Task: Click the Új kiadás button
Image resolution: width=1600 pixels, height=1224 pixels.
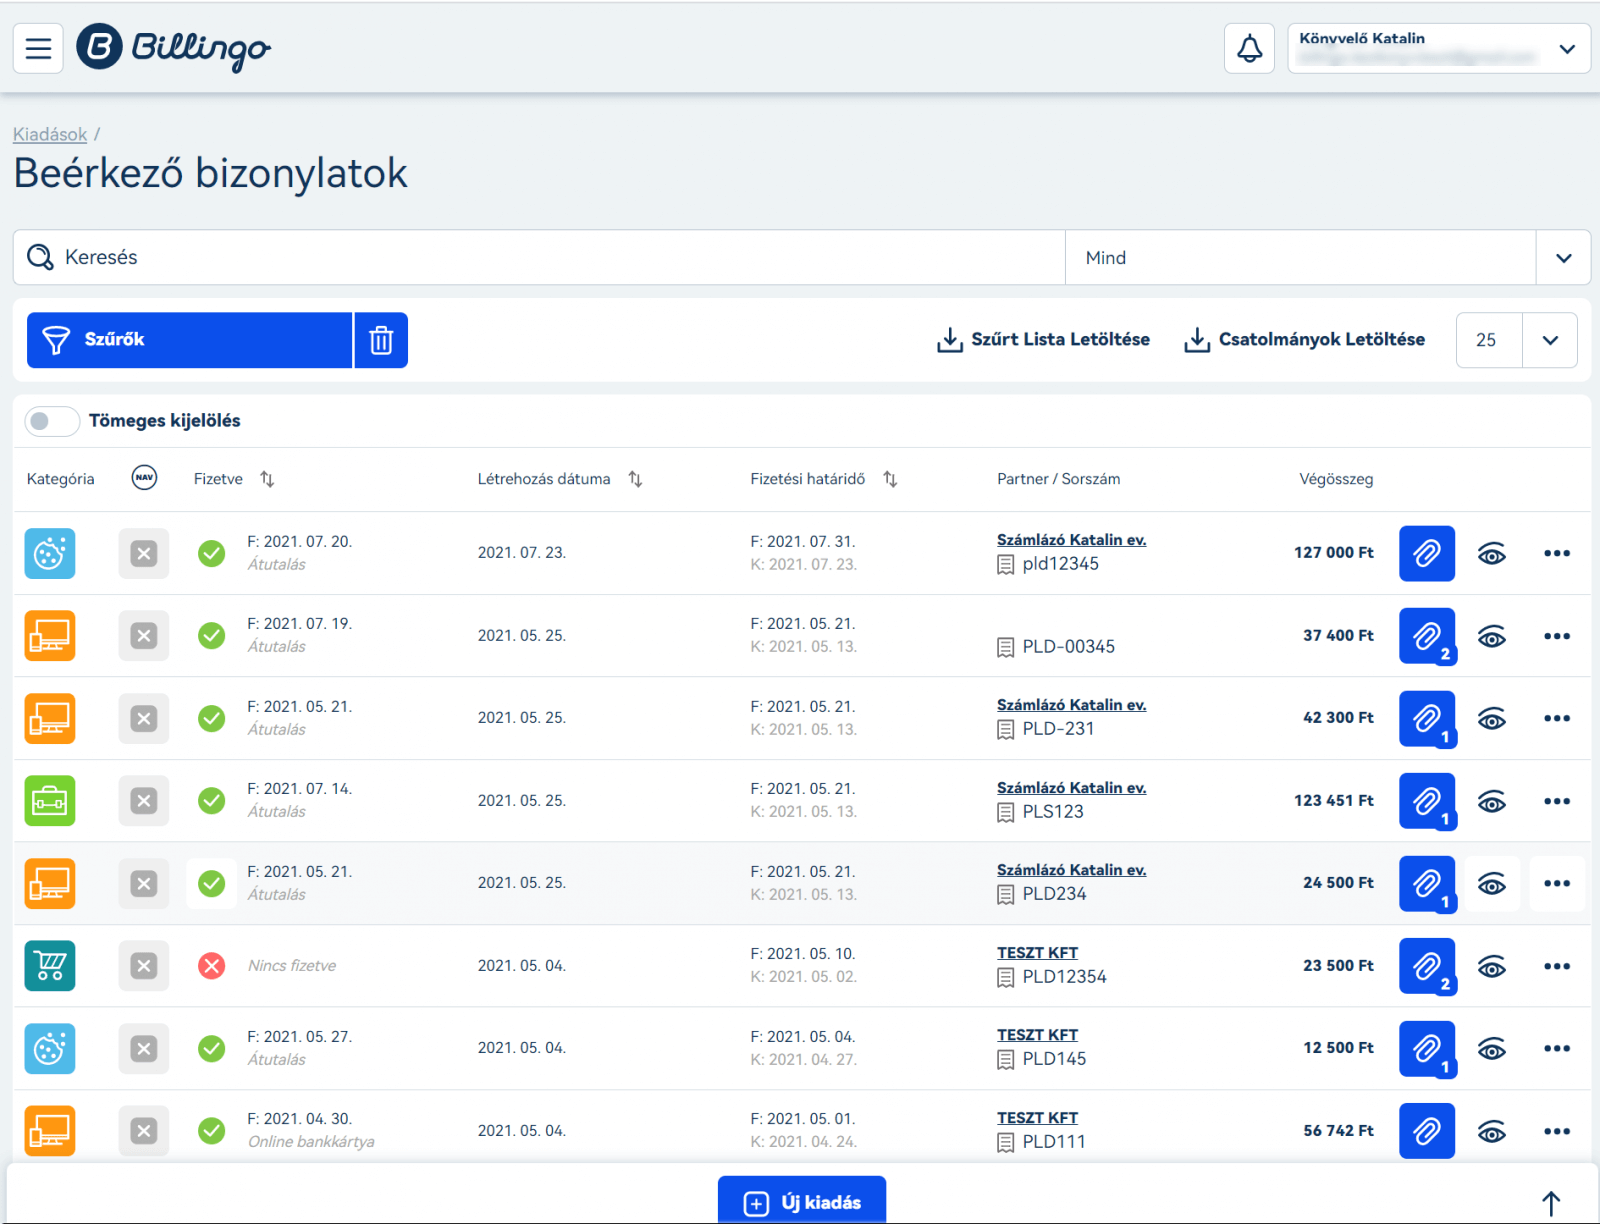Action: (802, 1201)
